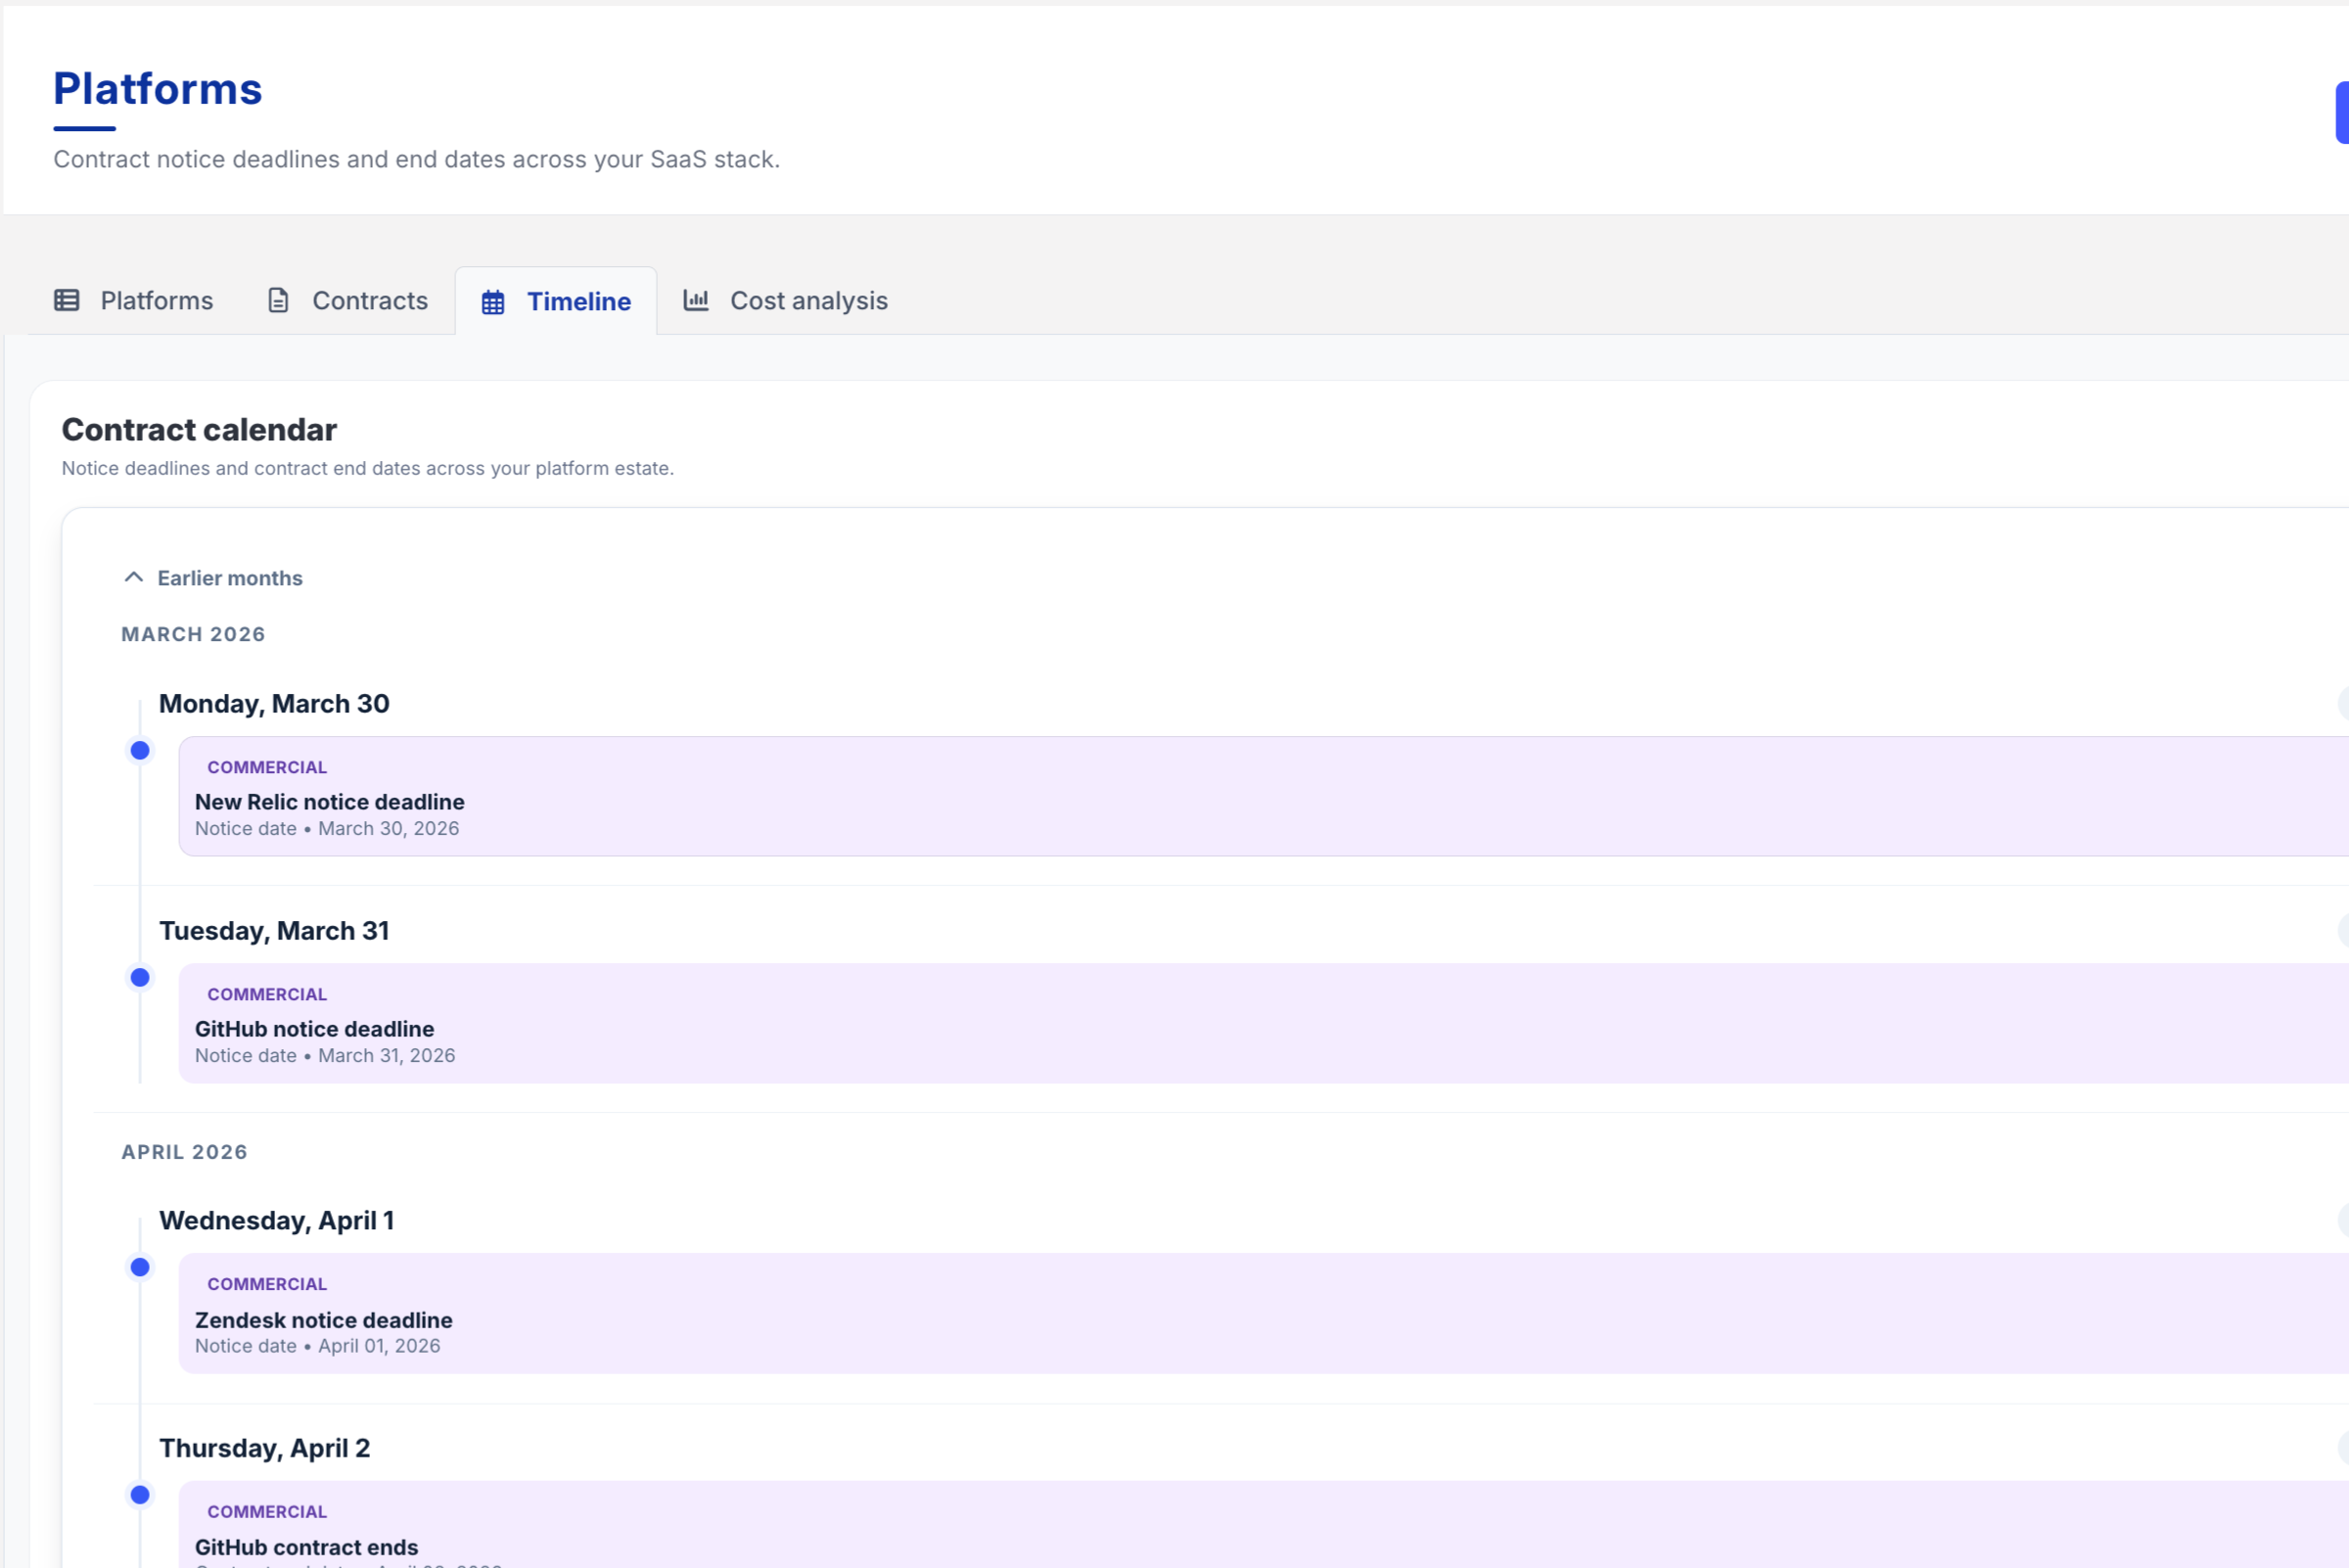Click the March 31 timeline dot
Screen dimensions: 2349x1568
pos(140,978)
